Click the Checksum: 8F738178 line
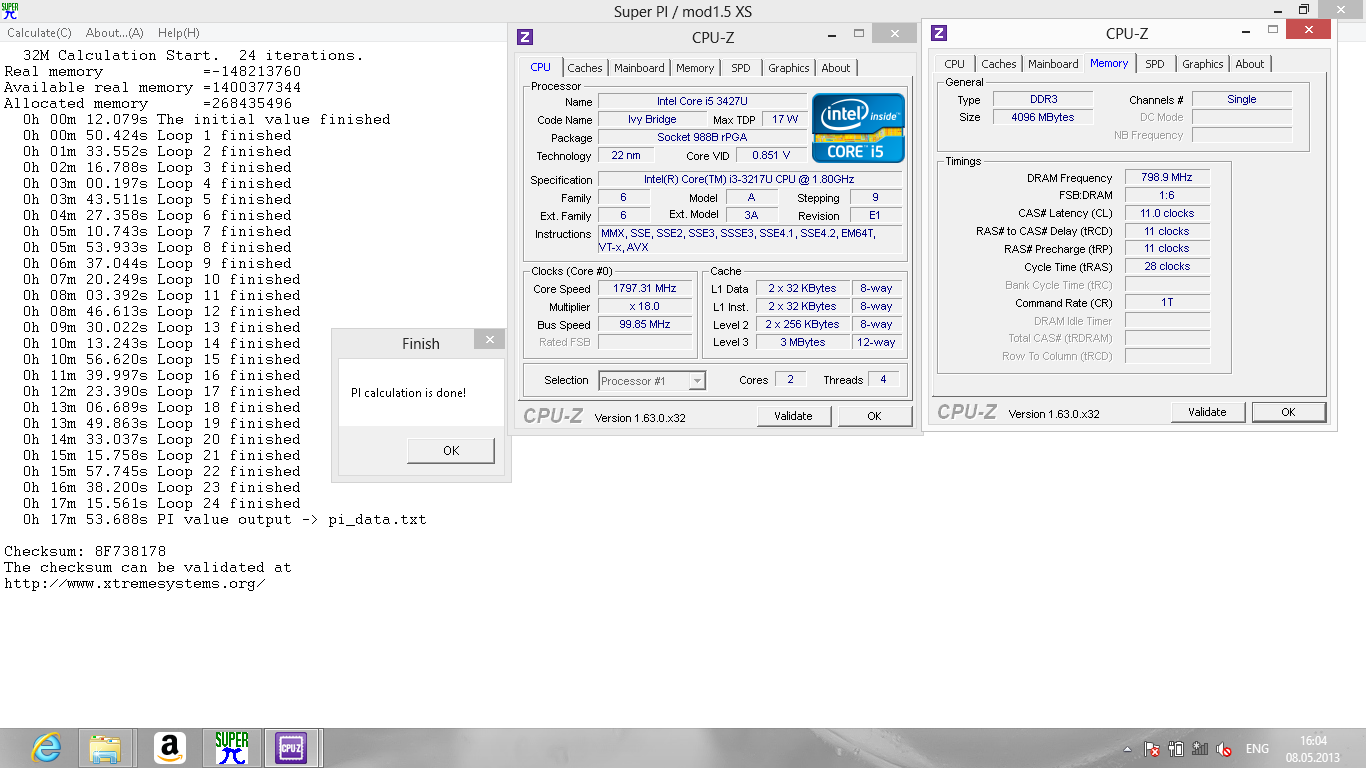This screenshot has height=768, width=1366. [x=85, y=551]
